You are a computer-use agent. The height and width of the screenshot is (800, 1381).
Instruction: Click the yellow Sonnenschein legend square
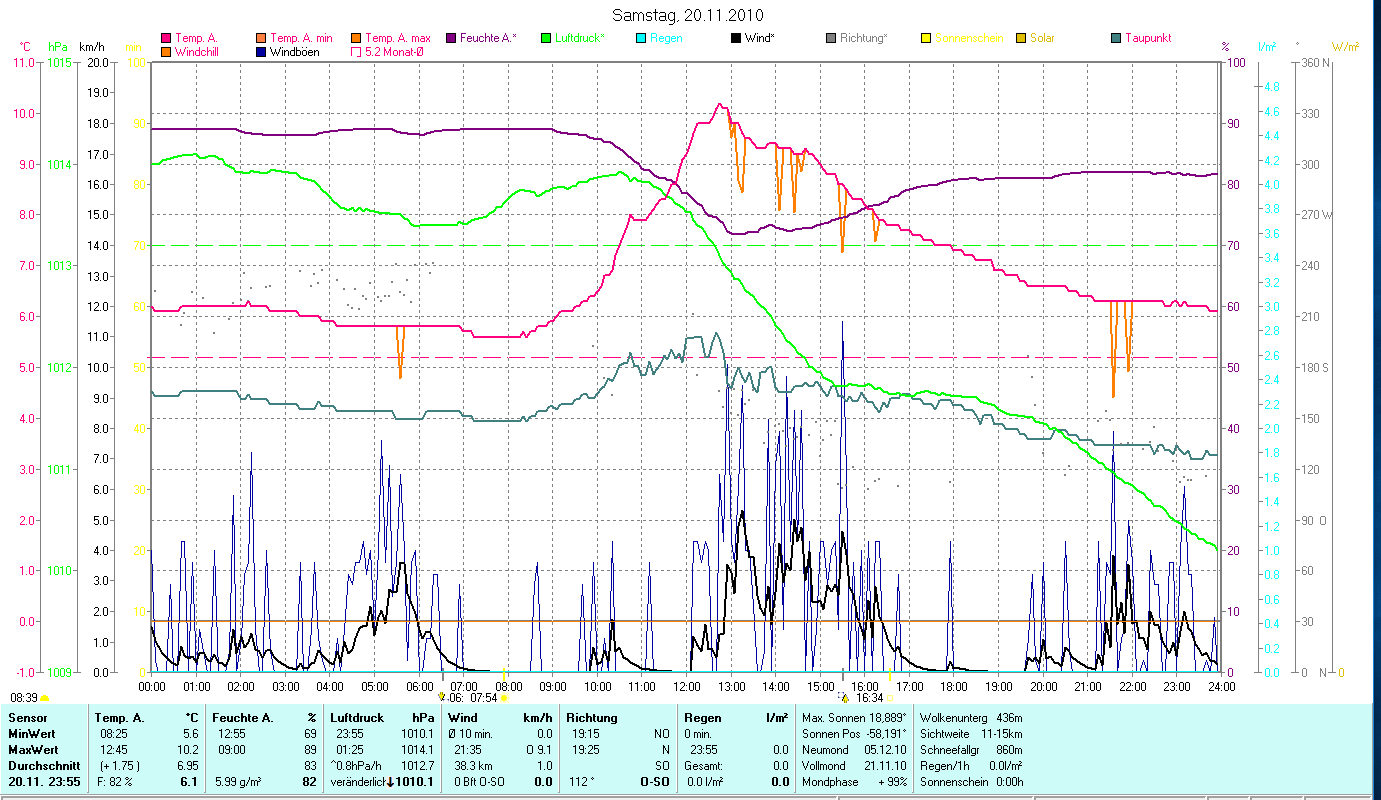click(x=925, y=39)
